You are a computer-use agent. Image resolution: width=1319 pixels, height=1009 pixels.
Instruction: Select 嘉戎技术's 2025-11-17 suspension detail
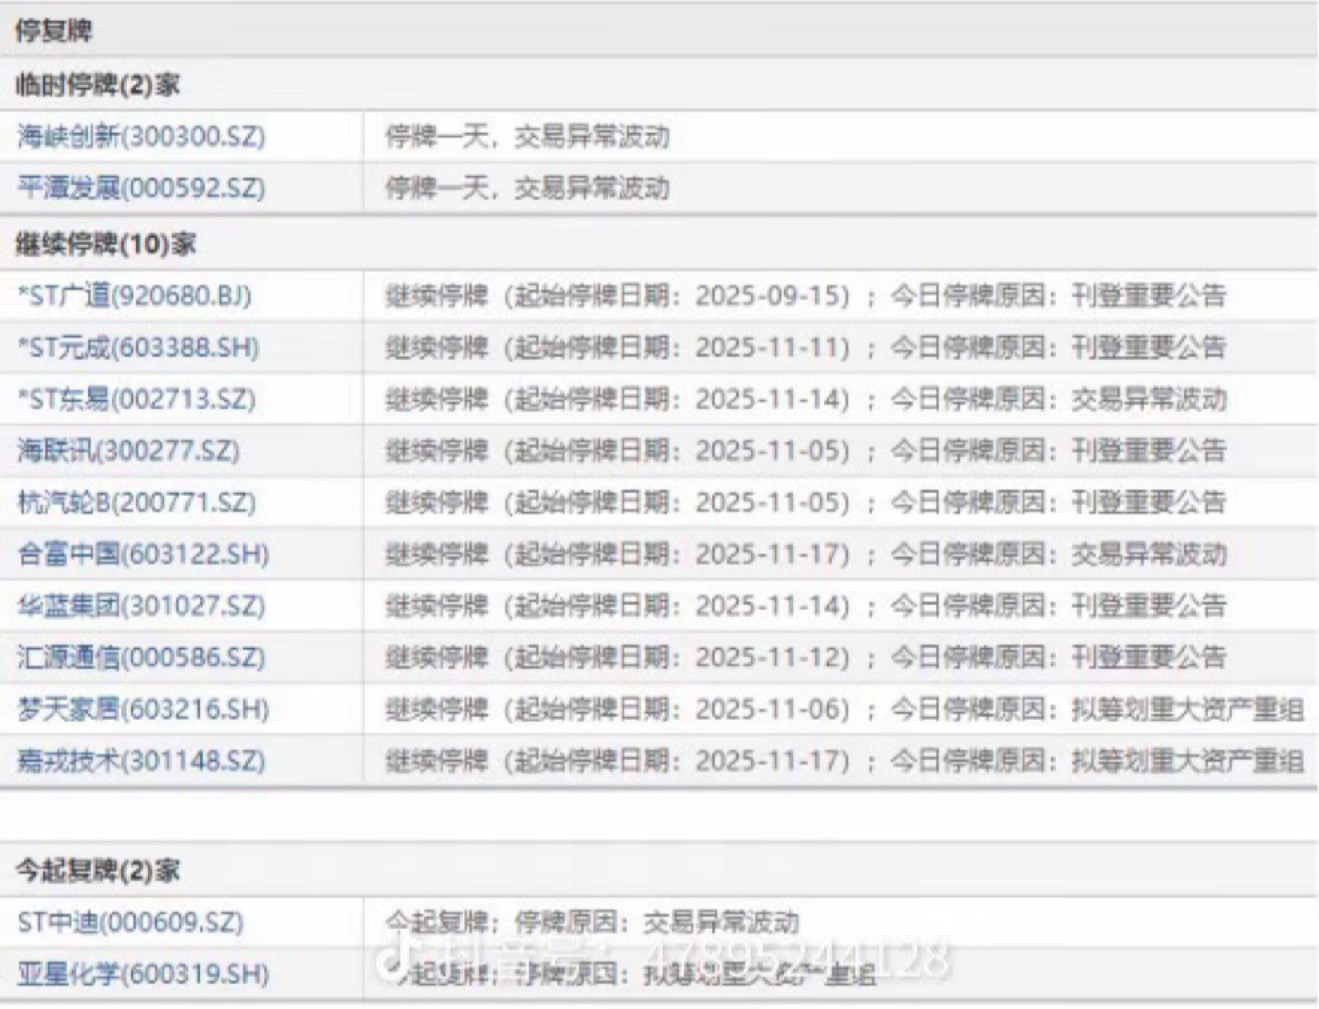coord(845,761)
